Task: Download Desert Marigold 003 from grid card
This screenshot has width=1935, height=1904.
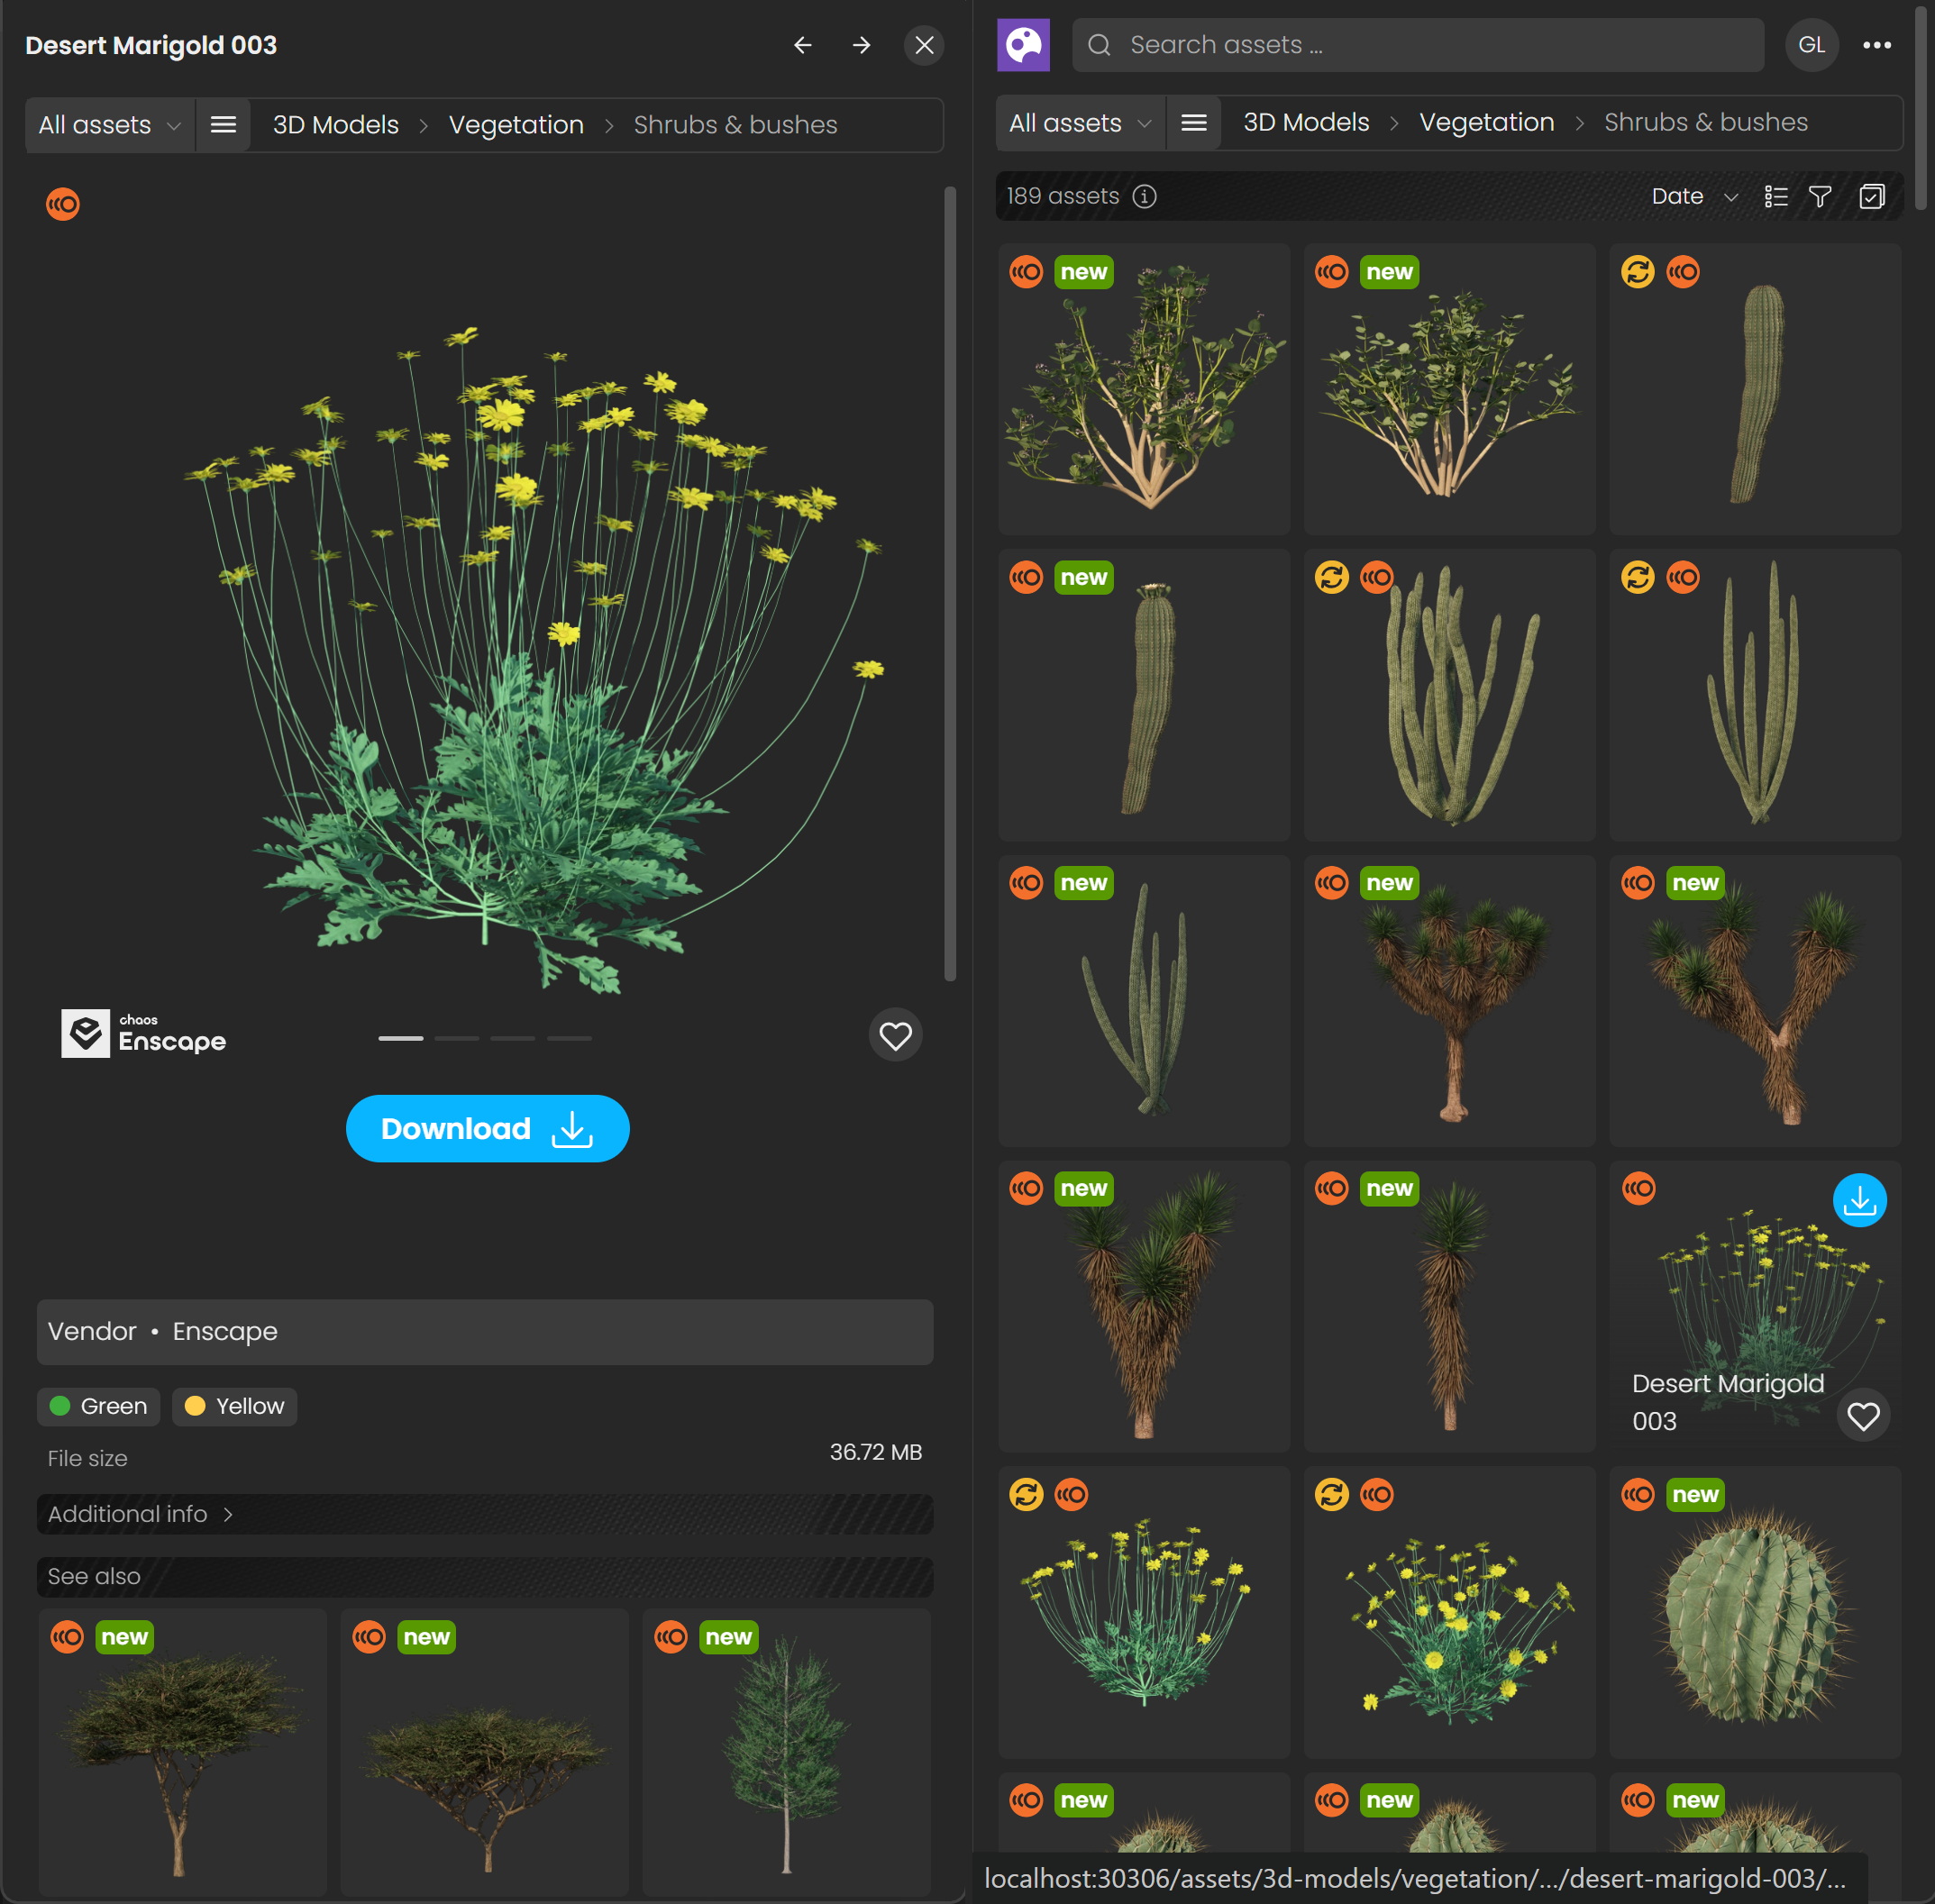Action: (x=1859, y=1200)
